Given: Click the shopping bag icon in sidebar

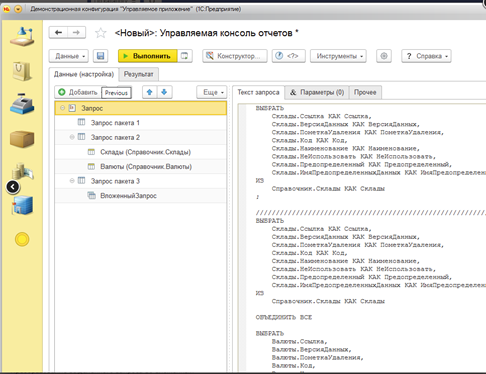Looking at the screenshot, I should [x=22, y=71].
